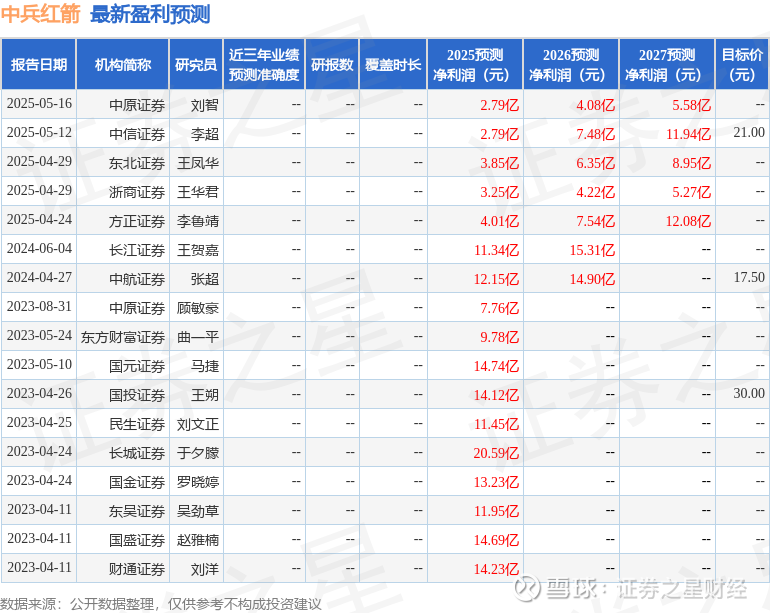
Task: Select the date 2025-05-16
Action: 39,104
